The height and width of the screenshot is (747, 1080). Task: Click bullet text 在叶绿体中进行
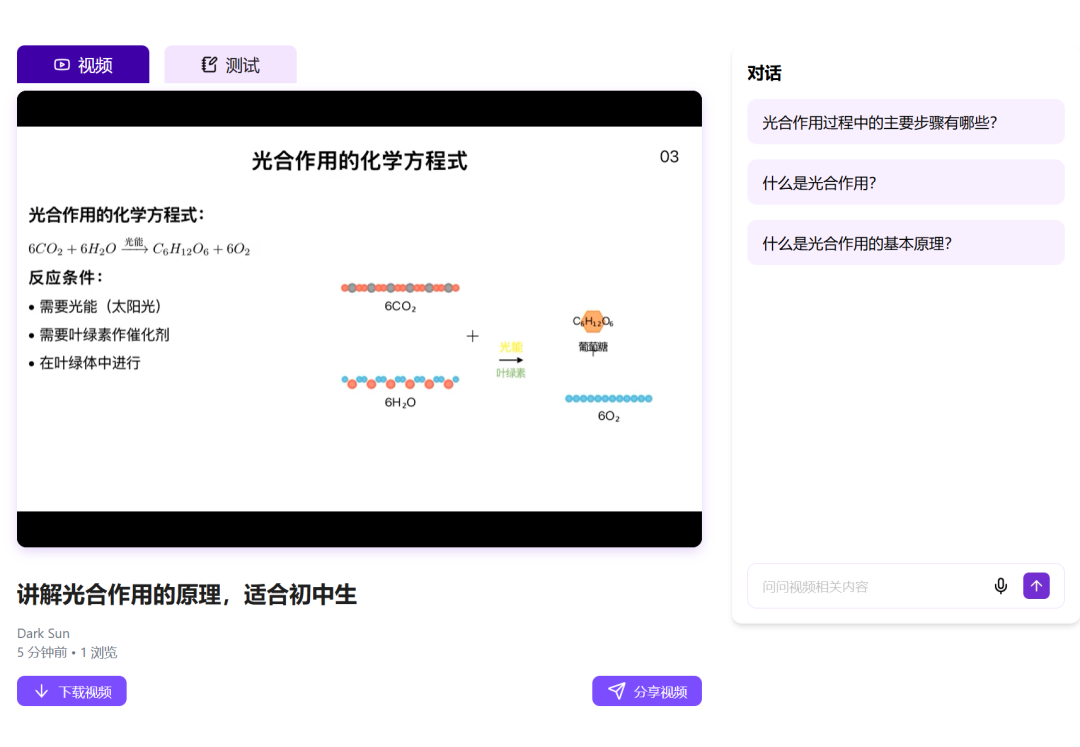point(90,364)
